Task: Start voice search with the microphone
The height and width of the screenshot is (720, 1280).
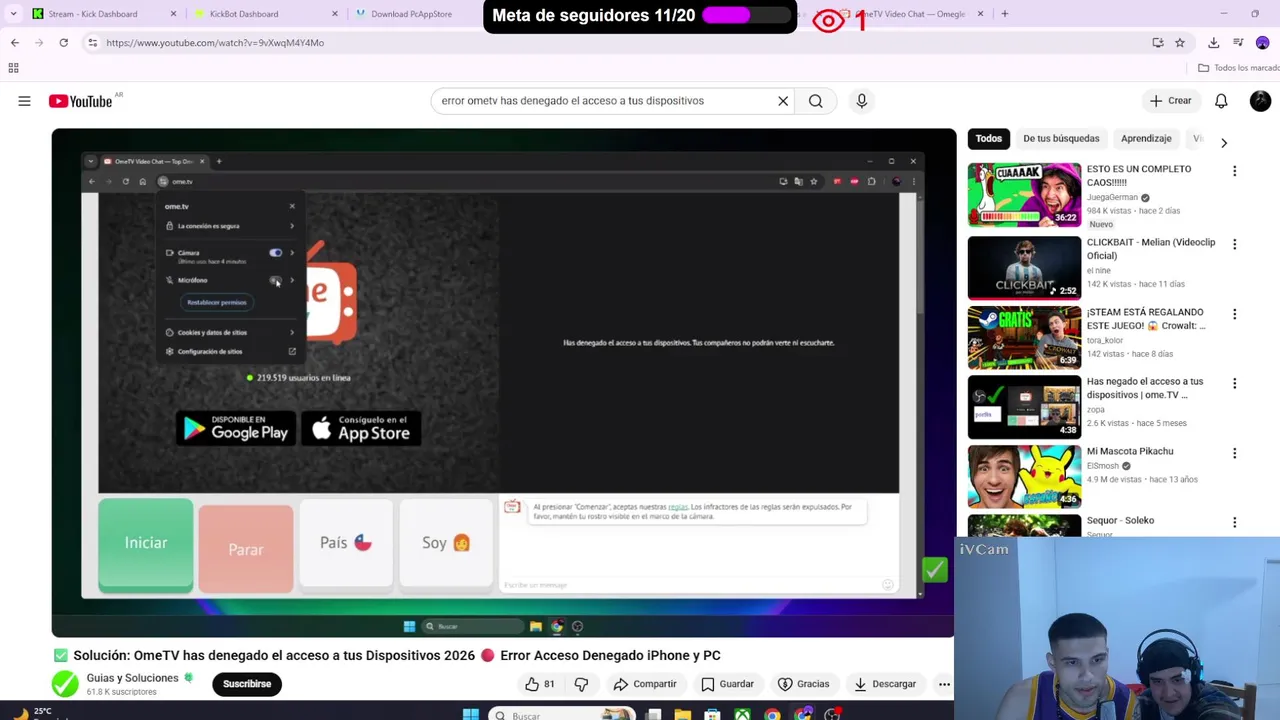Action: (861, 101)
